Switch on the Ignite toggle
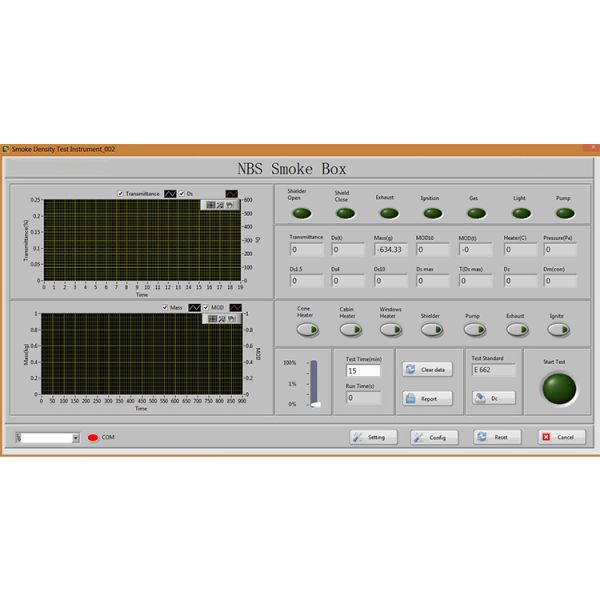The image size is (600, 600). (557, 329)
